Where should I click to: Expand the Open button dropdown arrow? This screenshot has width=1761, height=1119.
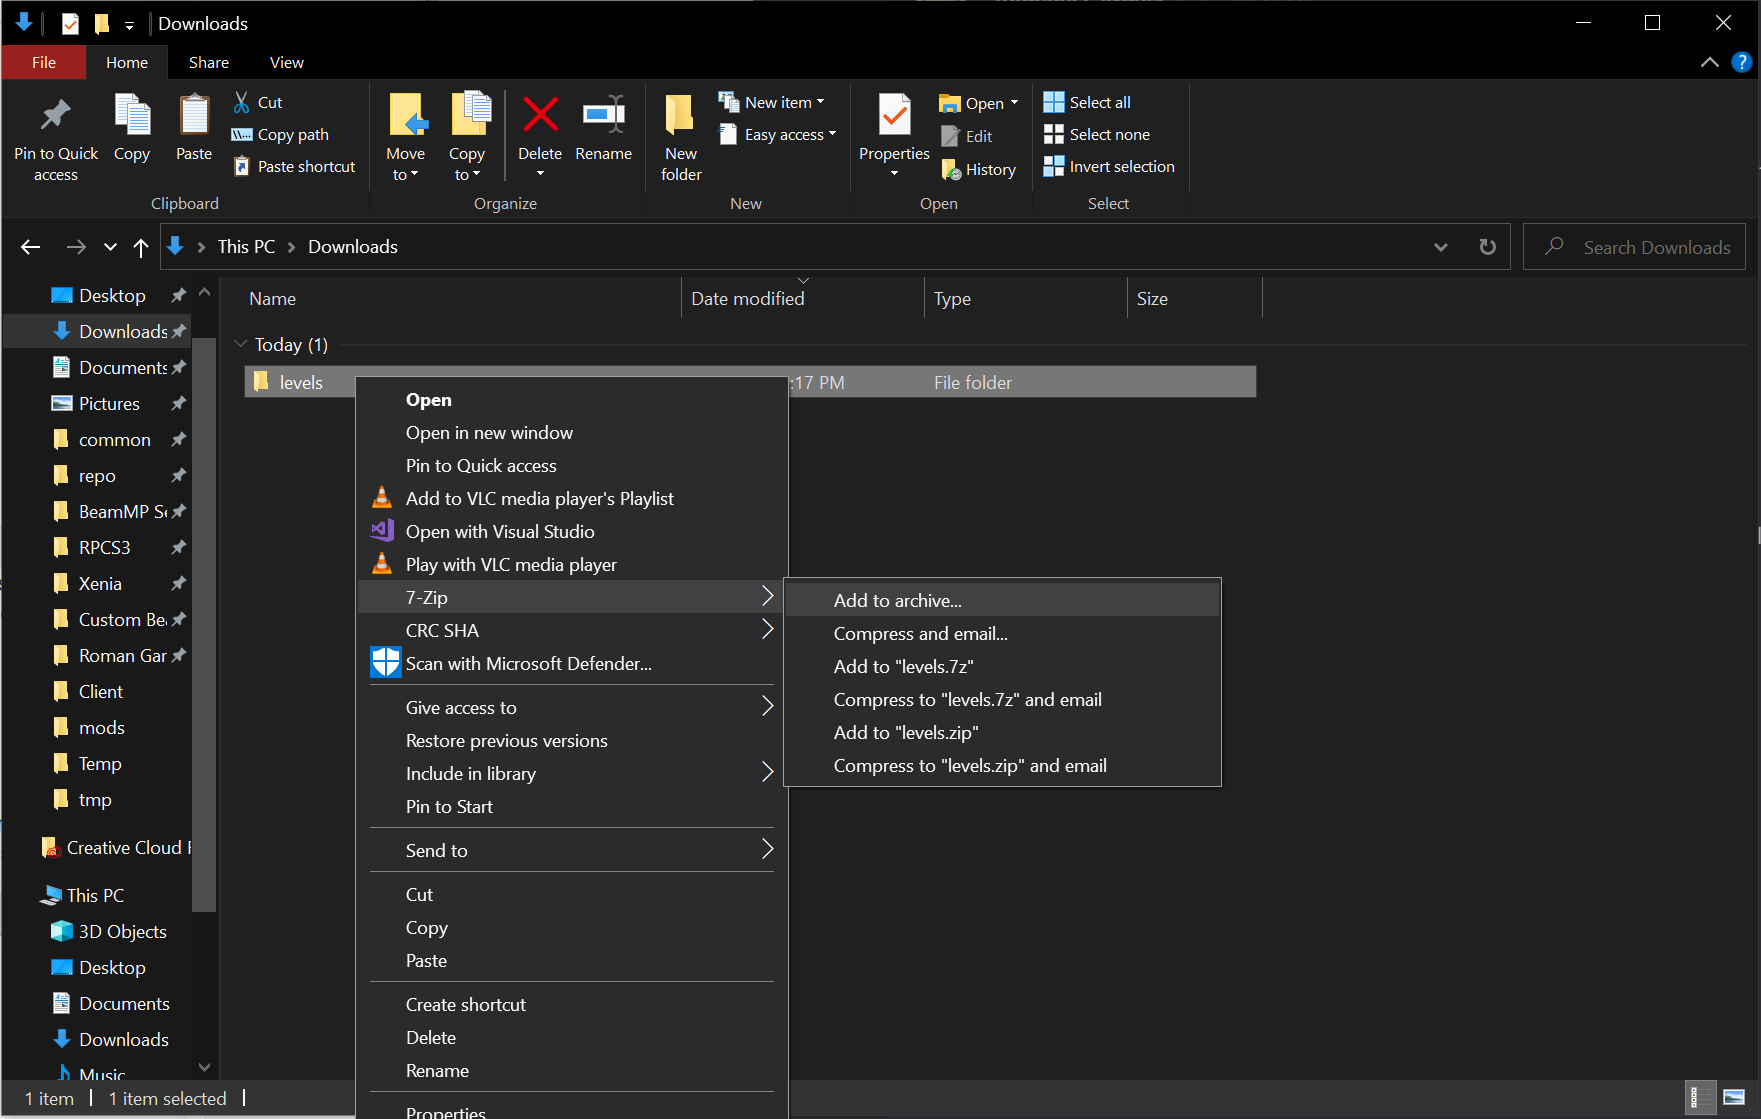coord(1014,103)
